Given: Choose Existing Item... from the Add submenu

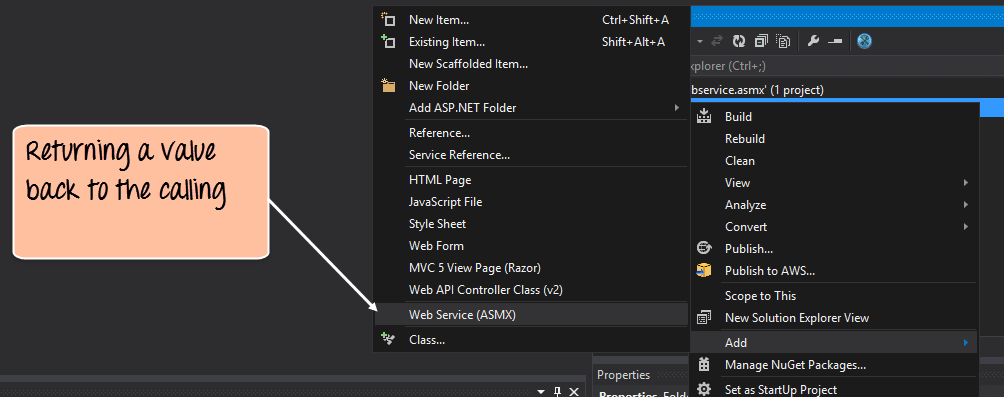Looking at the screenshot, I should click(x=531, y=42).
